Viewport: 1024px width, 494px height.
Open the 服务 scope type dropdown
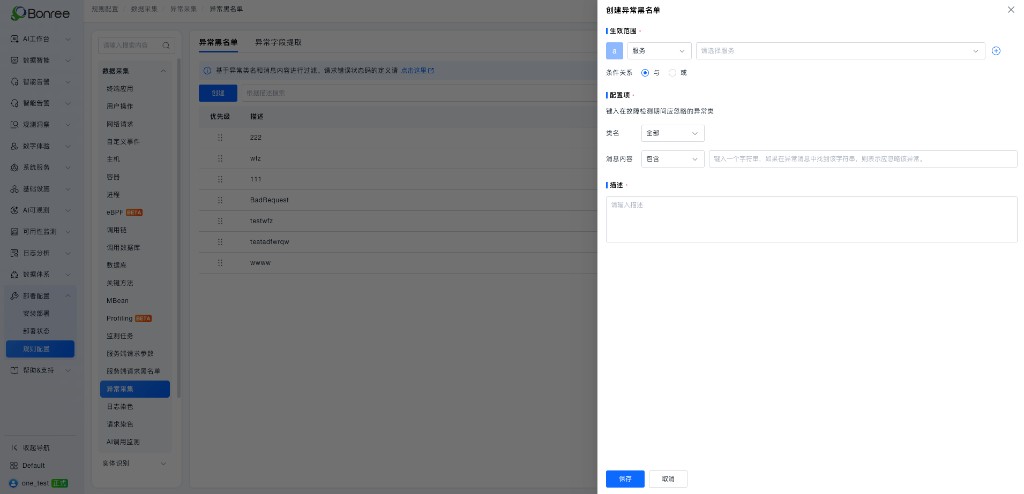(x=659, y=51)
